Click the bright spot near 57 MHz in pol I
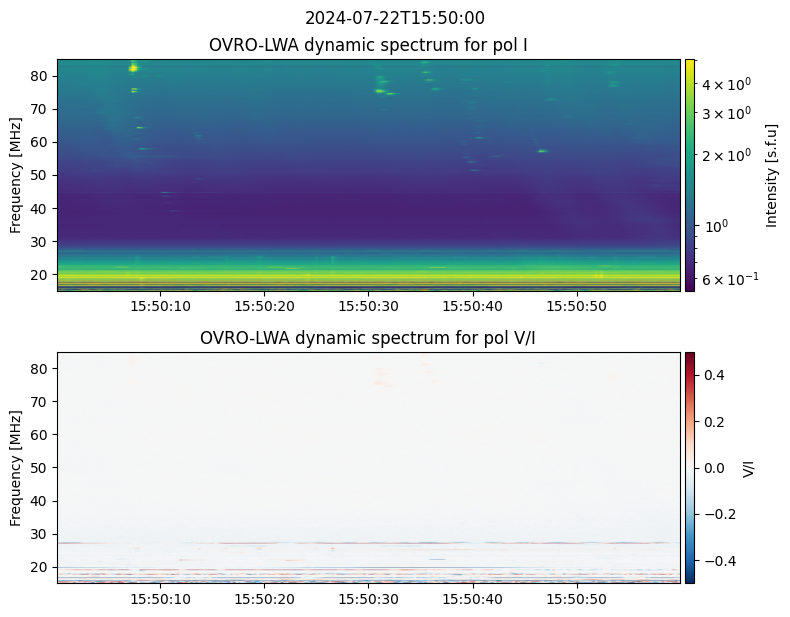 click(x=542, y=151)
